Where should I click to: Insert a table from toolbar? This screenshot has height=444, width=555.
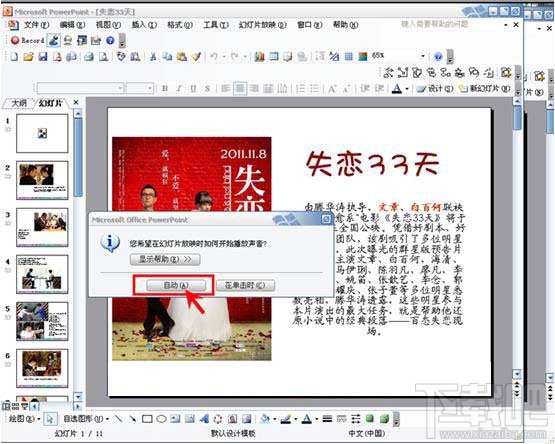pos(274,56)
